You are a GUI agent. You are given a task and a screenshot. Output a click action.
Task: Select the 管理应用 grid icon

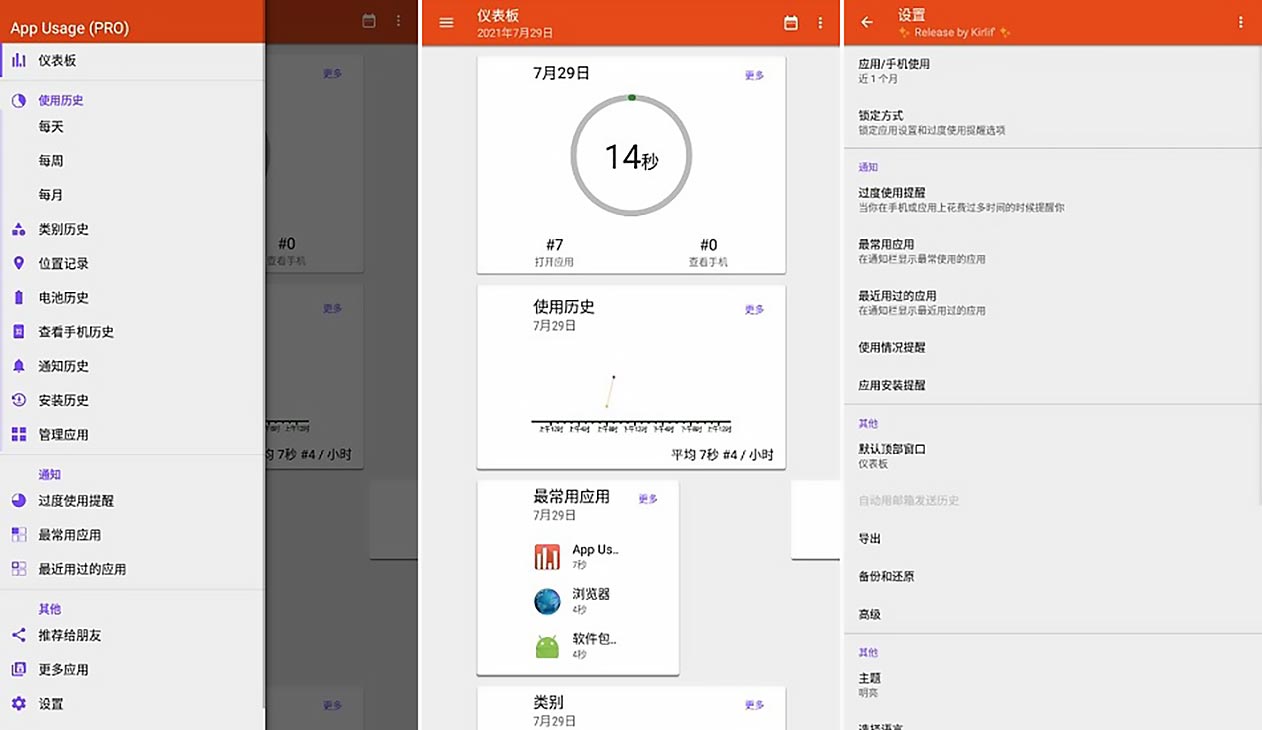17,434
